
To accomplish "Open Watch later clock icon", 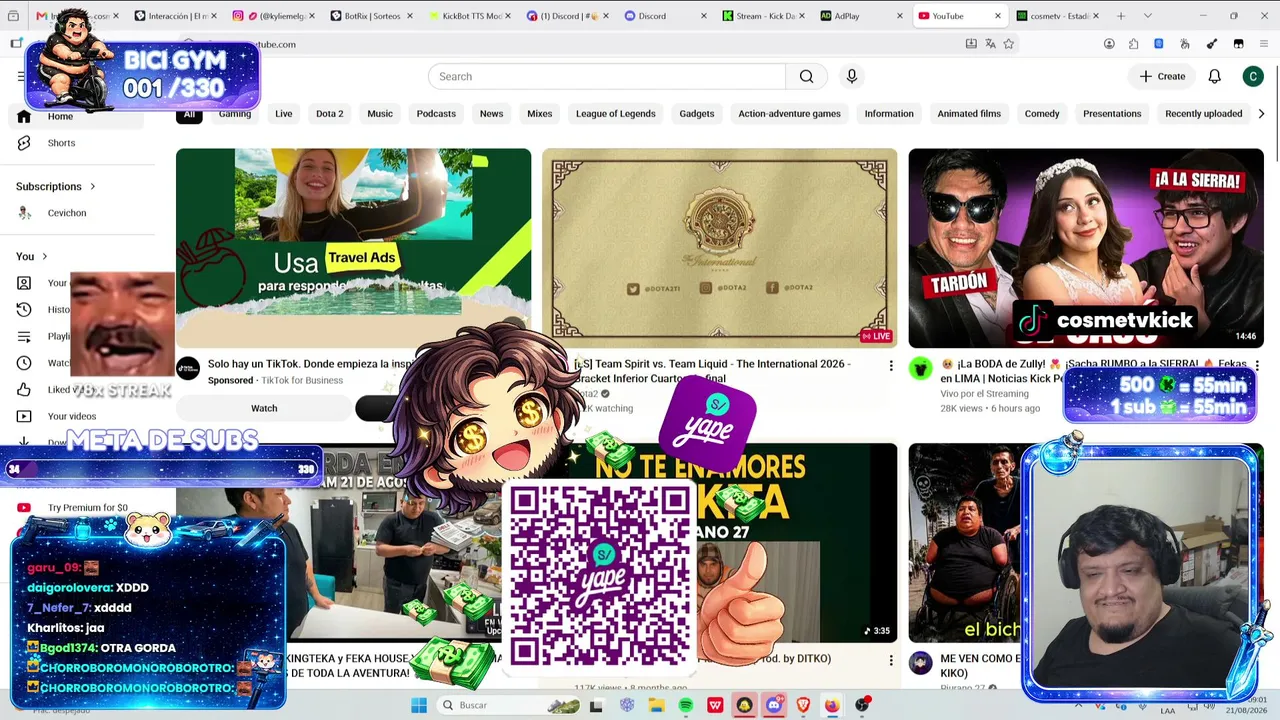I will [24, 363].
